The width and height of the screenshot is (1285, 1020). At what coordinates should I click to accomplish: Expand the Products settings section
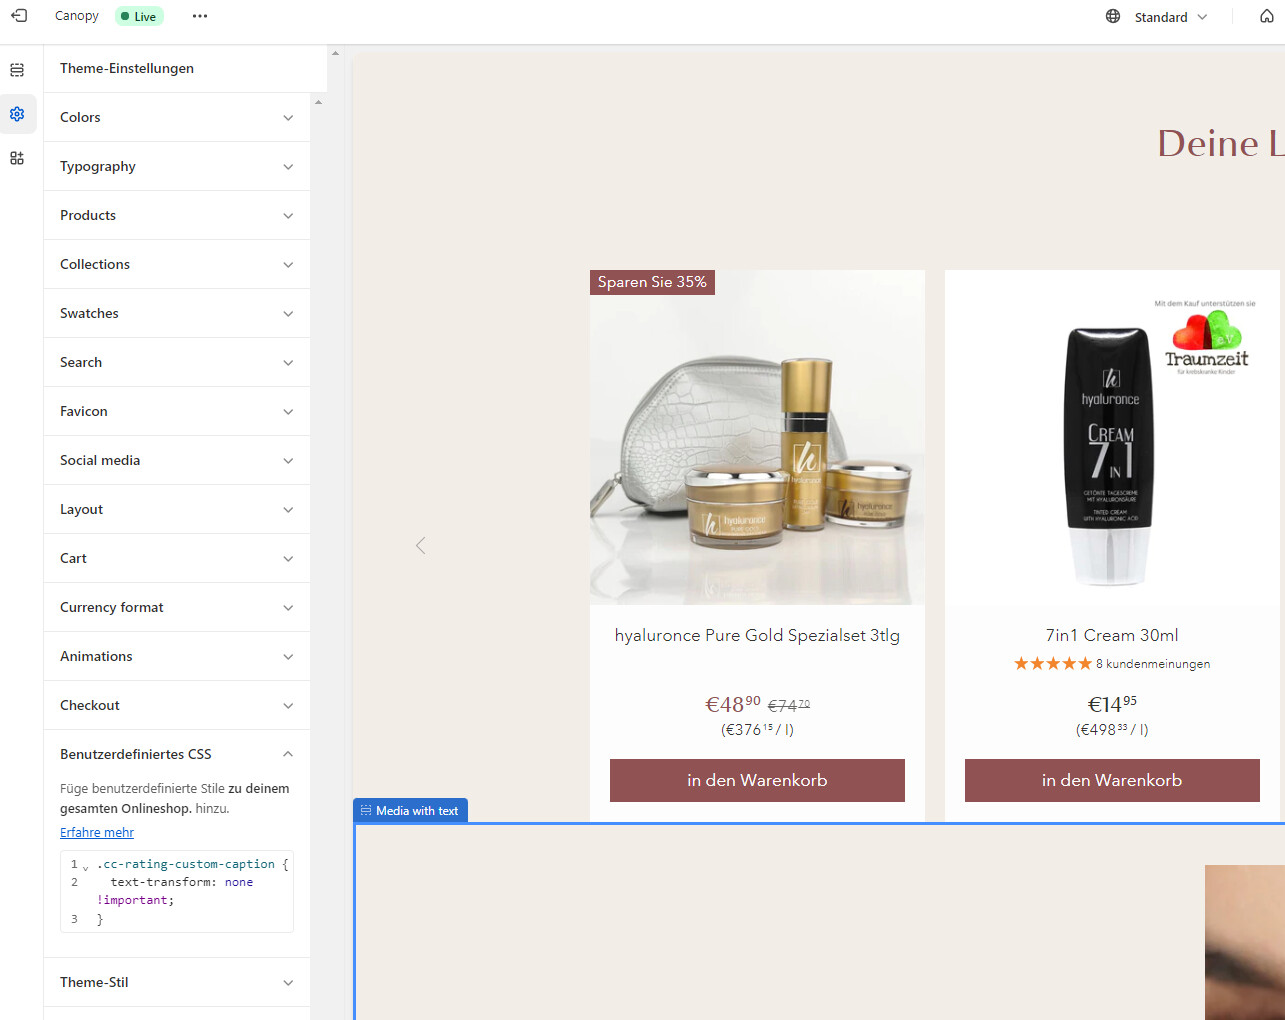pos(177,215)
